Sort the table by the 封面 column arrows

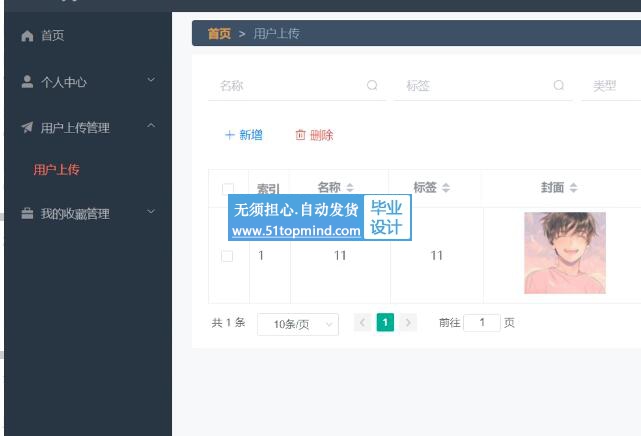(x=574, y=188)
